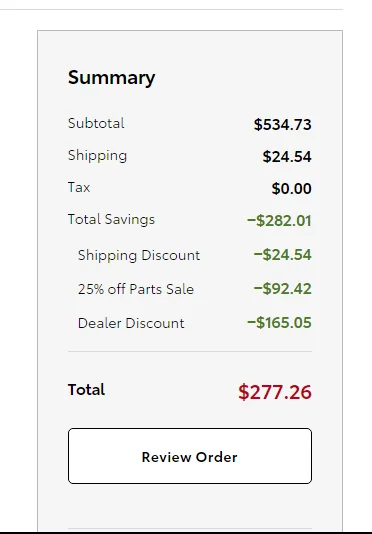The width and height of the screenshot is (372, 534).
Task: Click the divider line above Total
Action: coord(190,351)
